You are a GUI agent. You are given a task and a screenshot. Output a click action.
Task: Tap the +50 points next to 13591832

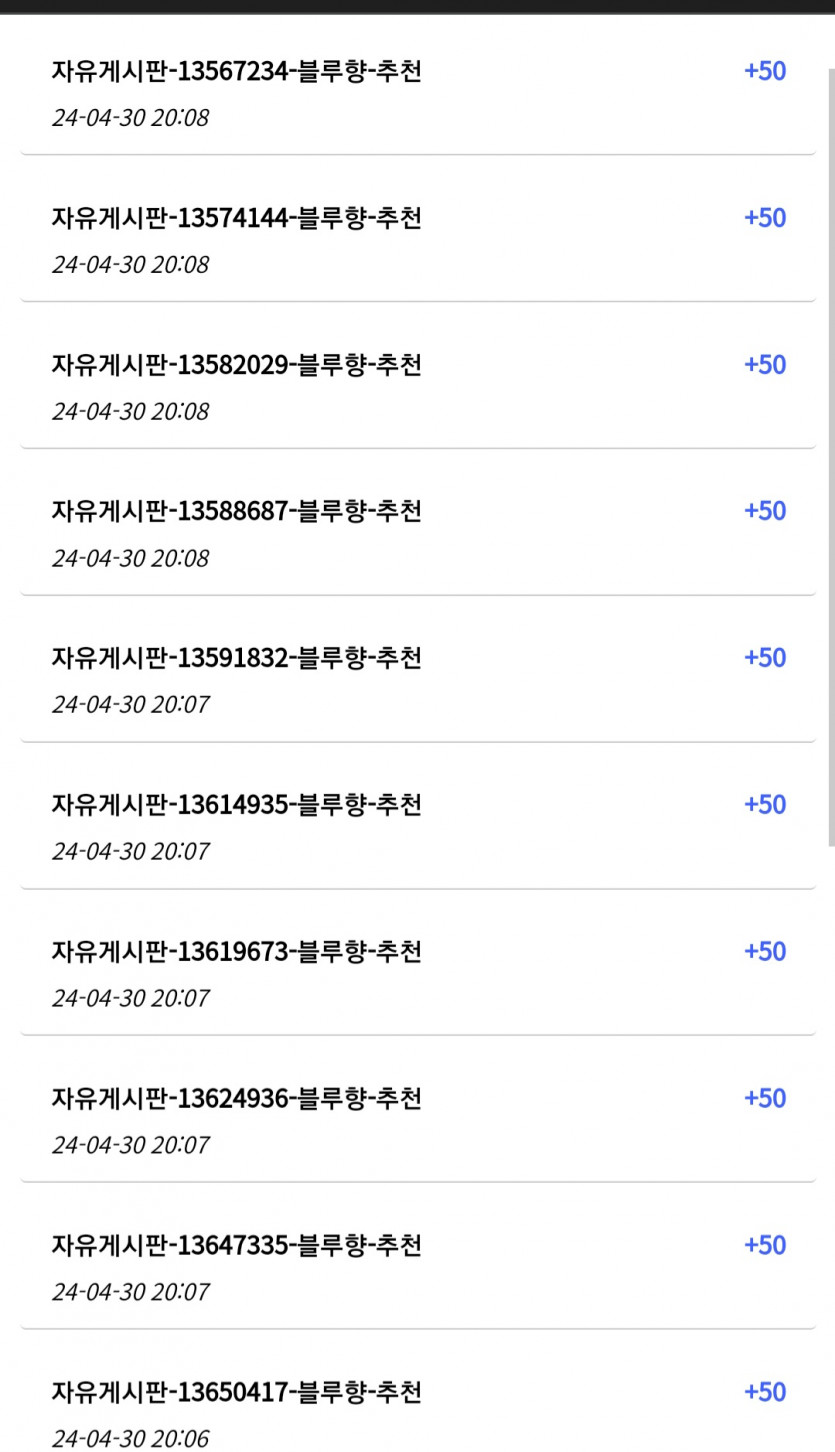pyautogui.click(x=765, y=658)
